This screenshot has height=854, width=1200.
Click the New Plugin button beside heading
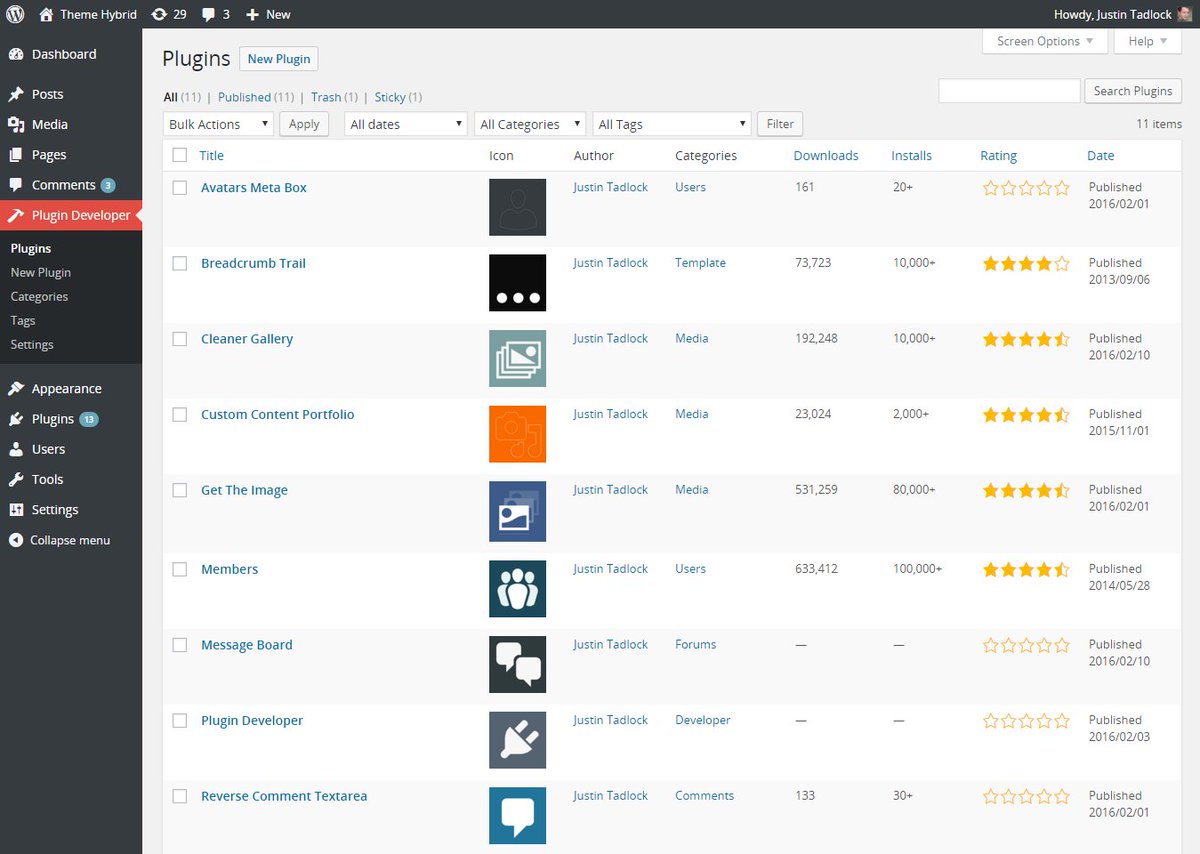click(x=279, y=59)
